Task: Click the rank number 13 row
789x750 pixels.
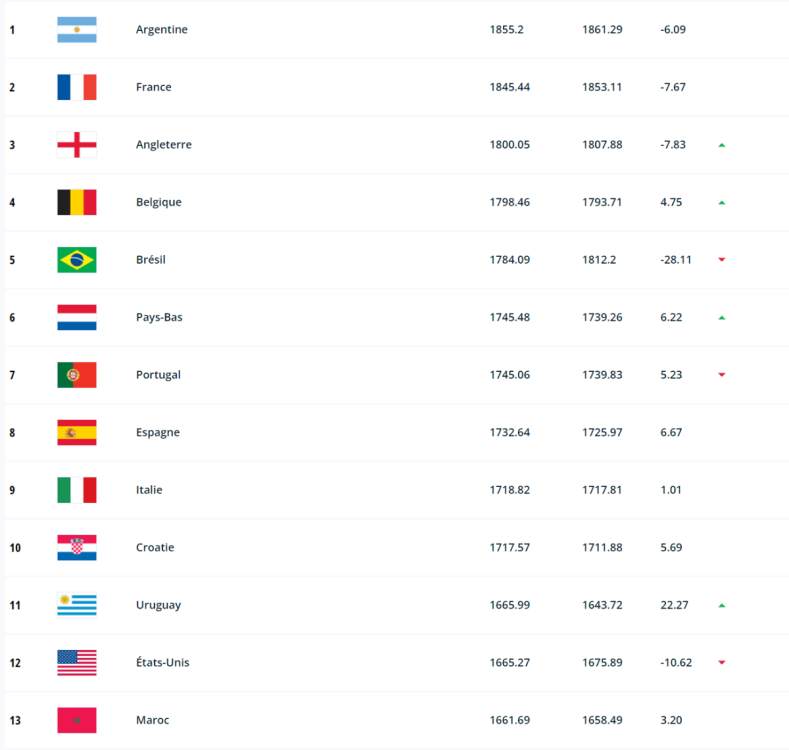Action: pos(13,720)
